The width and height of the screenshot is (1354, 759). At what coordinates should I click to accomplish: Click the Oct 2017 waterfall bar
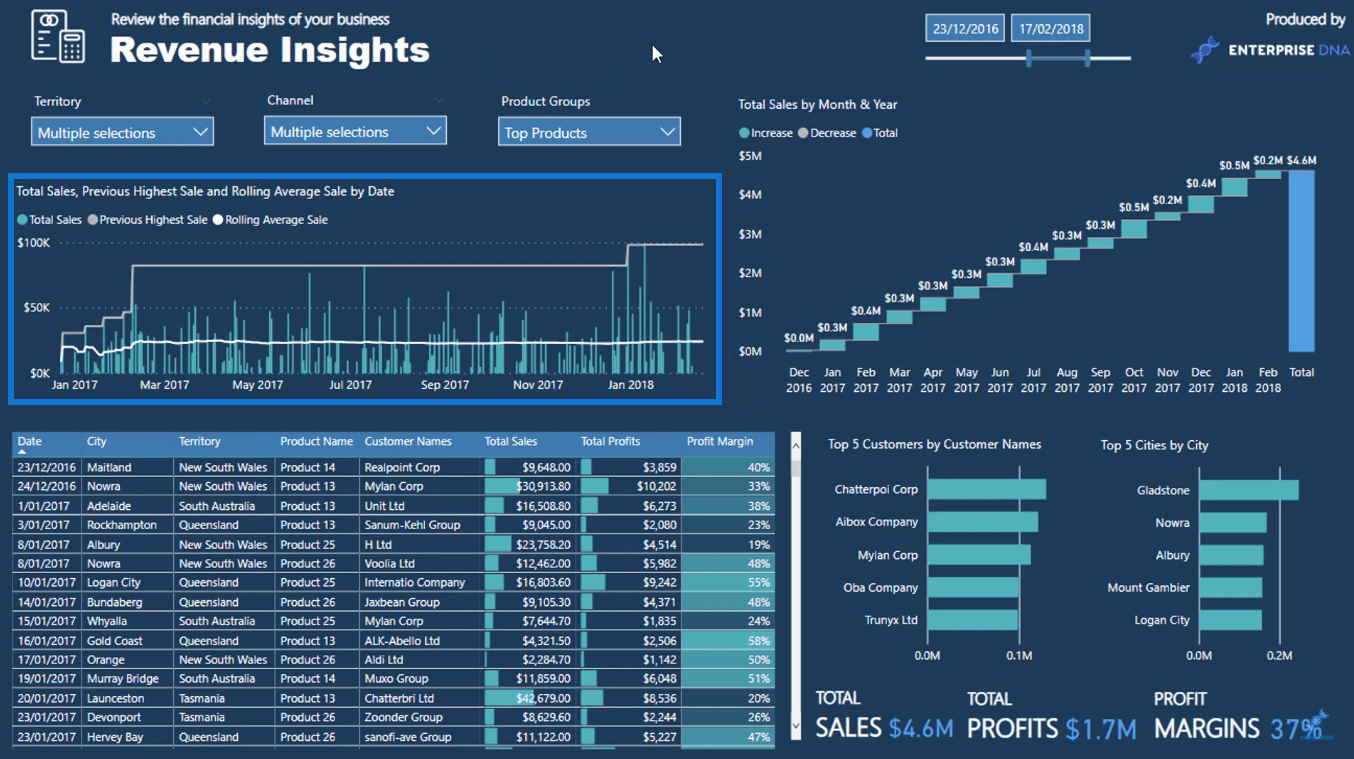click(1134, 228)
